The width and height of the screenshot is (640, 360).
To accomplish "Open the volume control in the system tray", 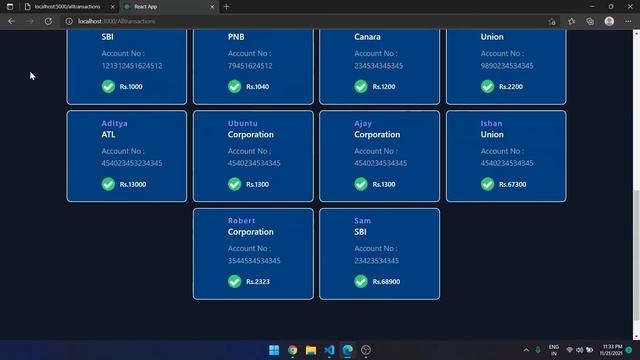I will point(579,350).
